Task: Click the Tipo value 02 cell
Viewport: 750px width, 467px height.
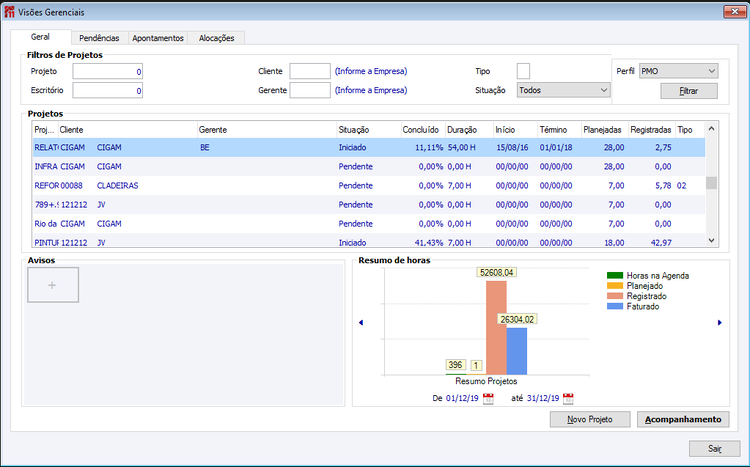Action: [x=682, y=186]
